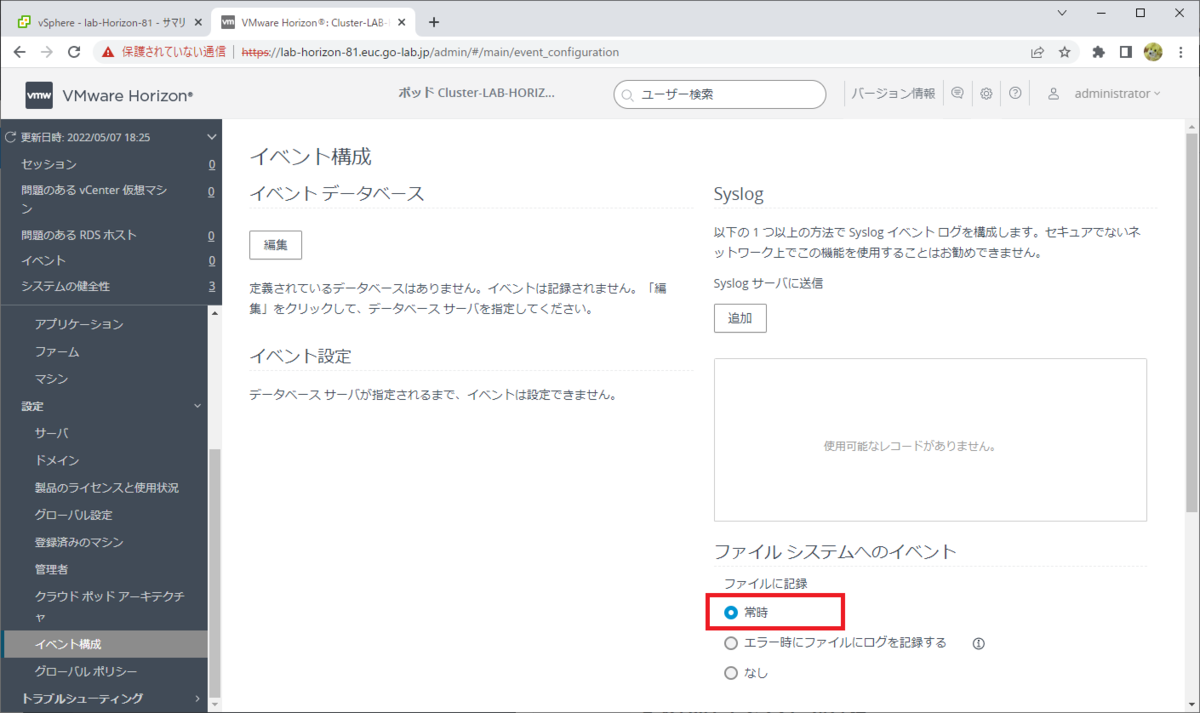
Task: Reload the page with the browser refresh icon
Action: [74, 52]
